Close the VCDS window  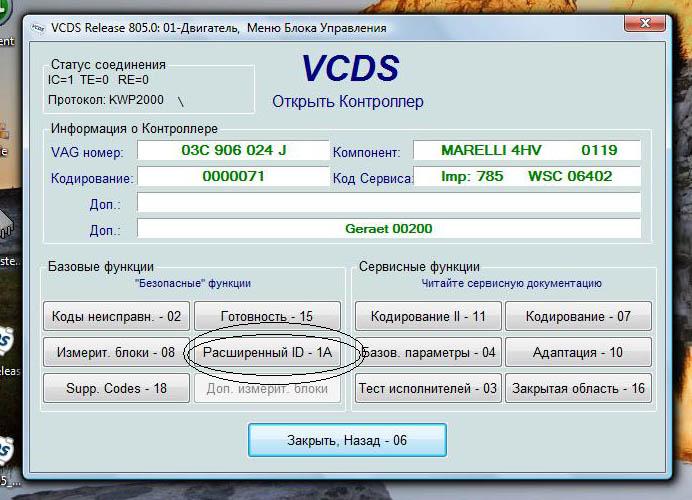point(645,23)
